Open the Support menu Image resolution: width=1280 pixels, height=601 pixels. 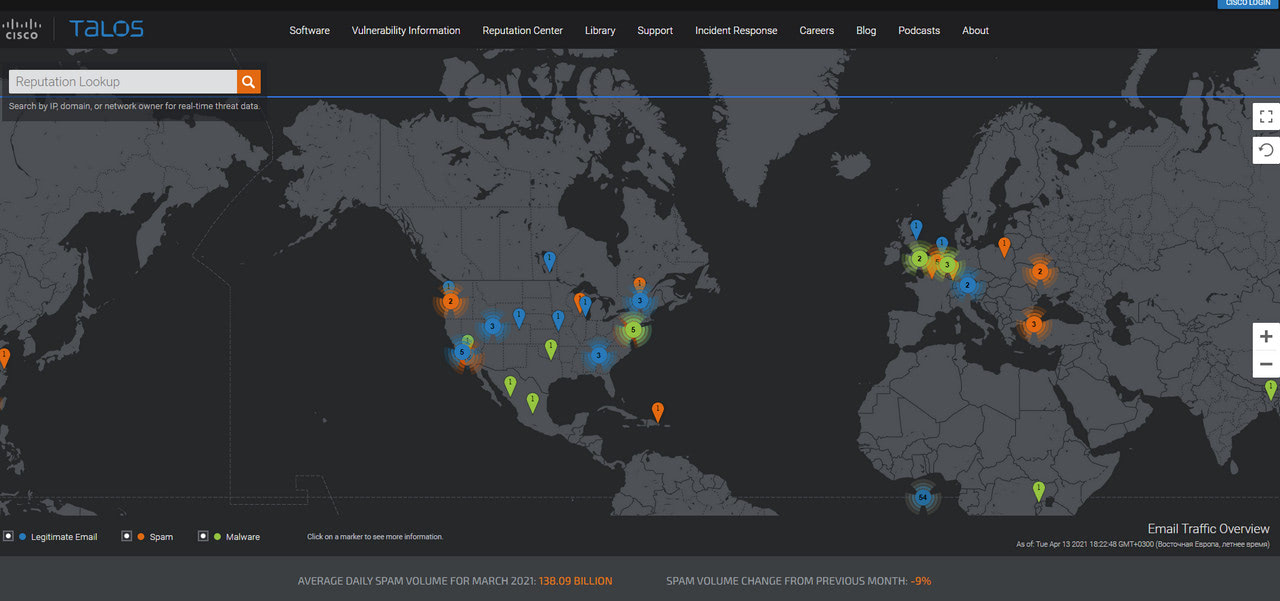tap(655, 31)
